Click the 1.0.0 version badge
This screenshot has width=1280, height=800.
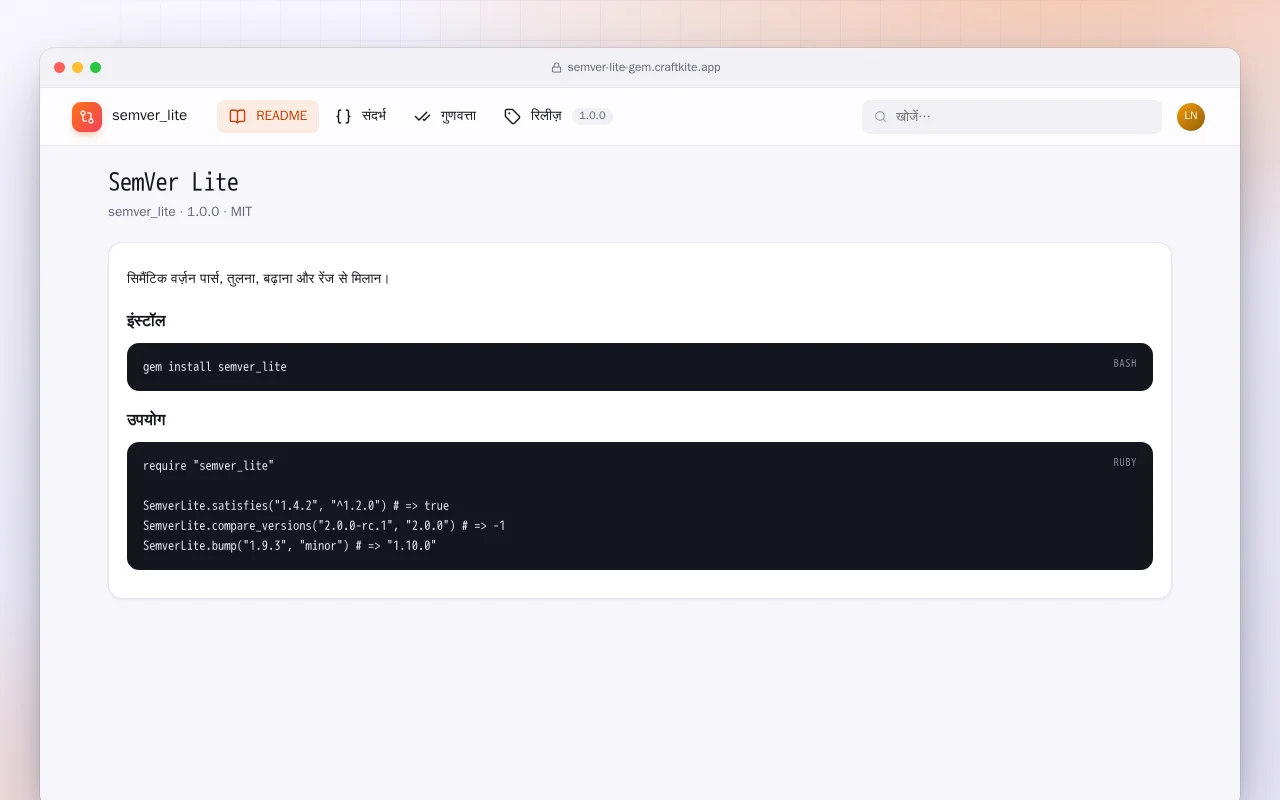pos(592,116)
